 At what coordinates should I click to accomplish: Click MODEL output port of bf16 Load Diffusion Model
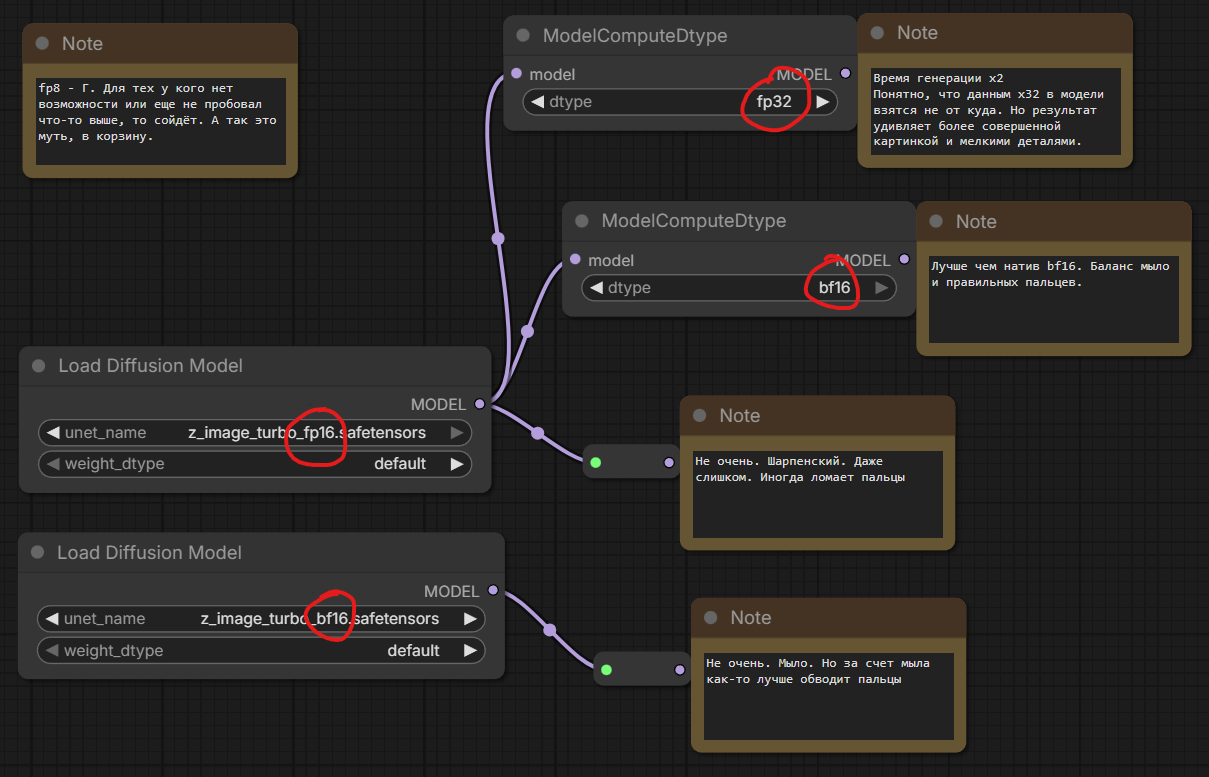click(492, 591)
